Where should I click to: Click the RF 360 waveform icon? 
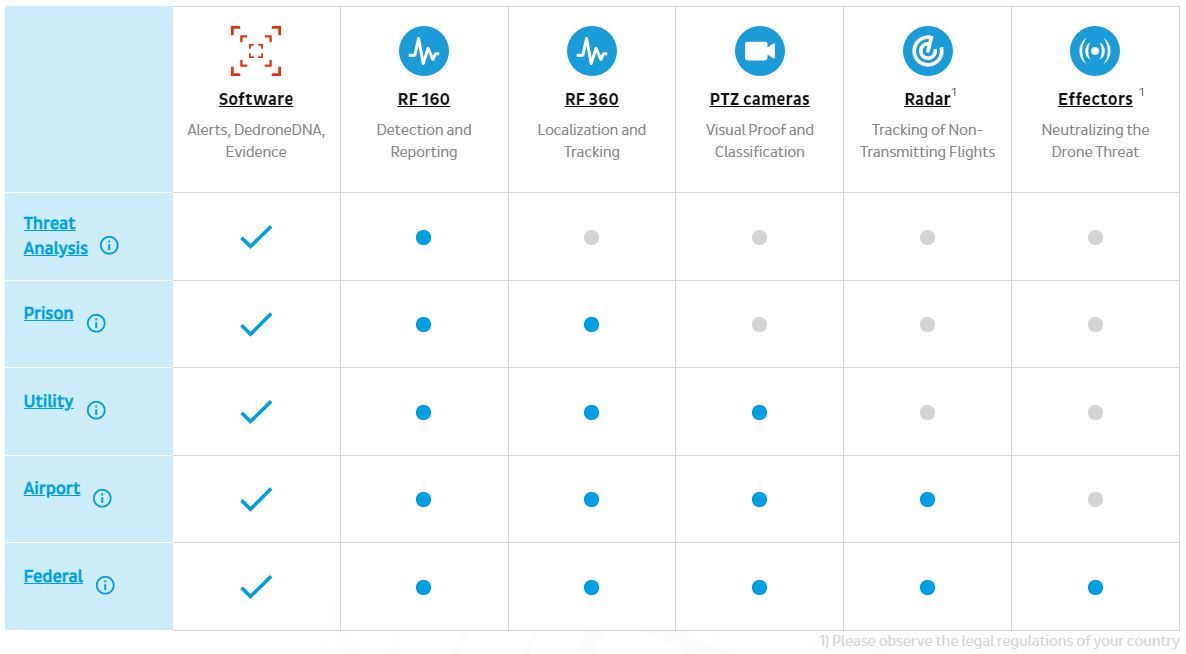592,51
